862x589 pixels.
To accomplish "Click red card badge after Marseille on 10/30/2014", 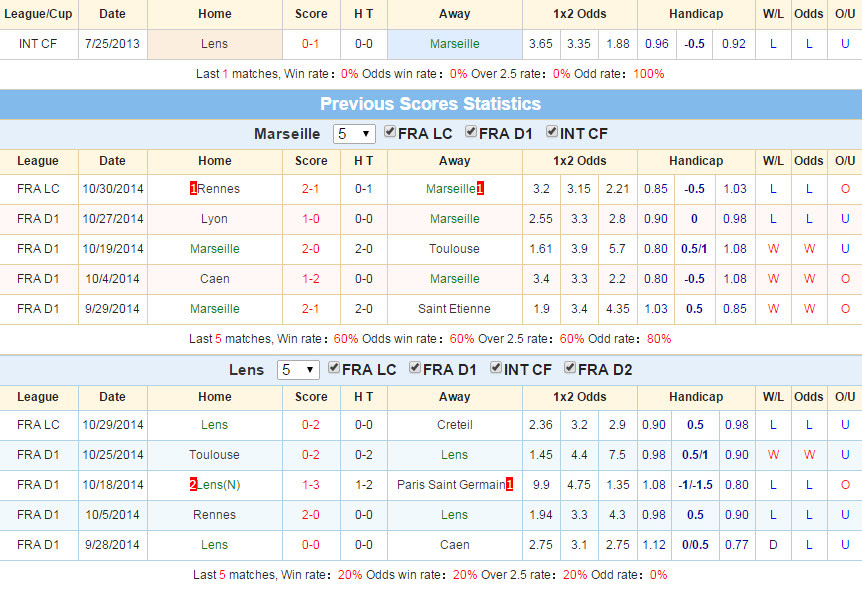I will tap(480, 189).
